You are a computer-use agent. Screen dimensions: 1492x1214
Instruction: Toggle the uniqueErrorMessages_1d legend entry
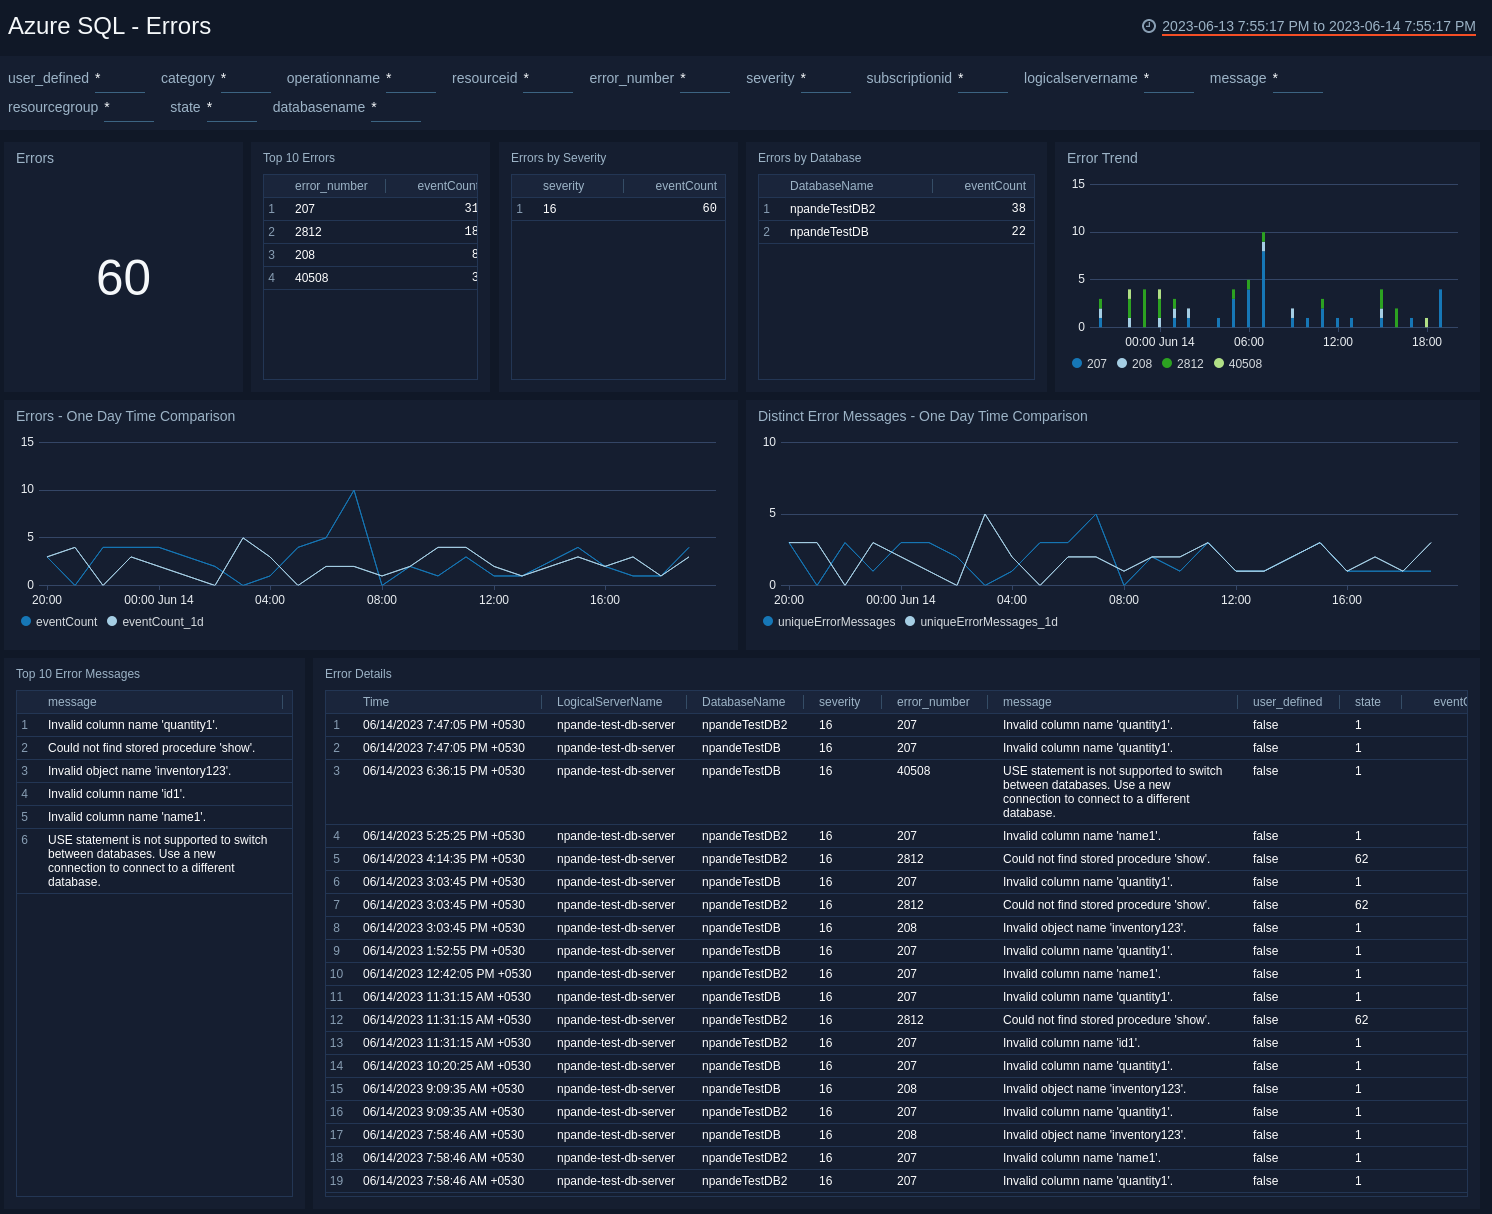point(981,622)
